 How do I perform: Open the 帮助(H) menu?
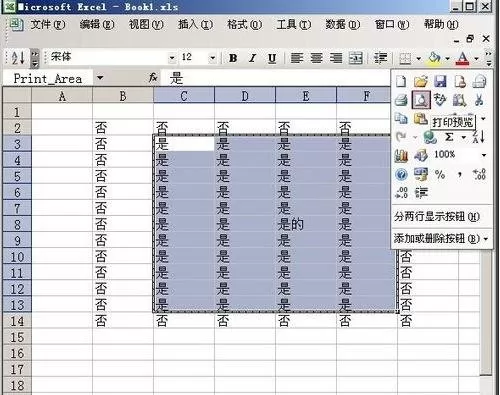441,24
